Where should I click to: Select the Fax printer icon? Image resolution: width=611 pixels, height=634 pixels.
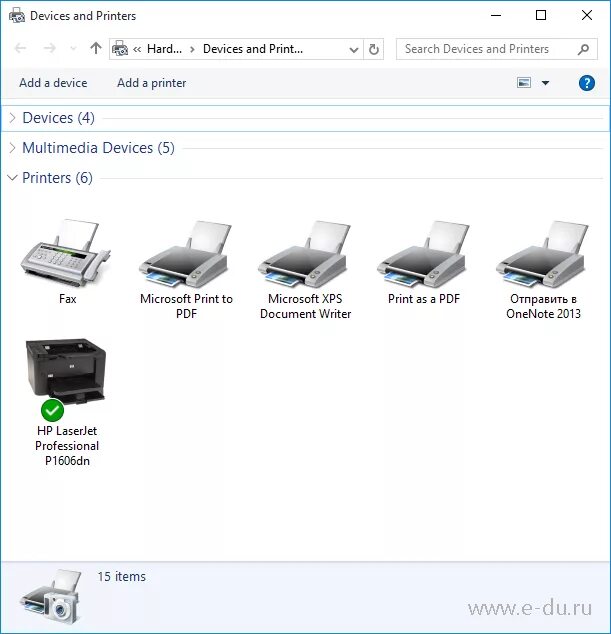click(66, 252)
